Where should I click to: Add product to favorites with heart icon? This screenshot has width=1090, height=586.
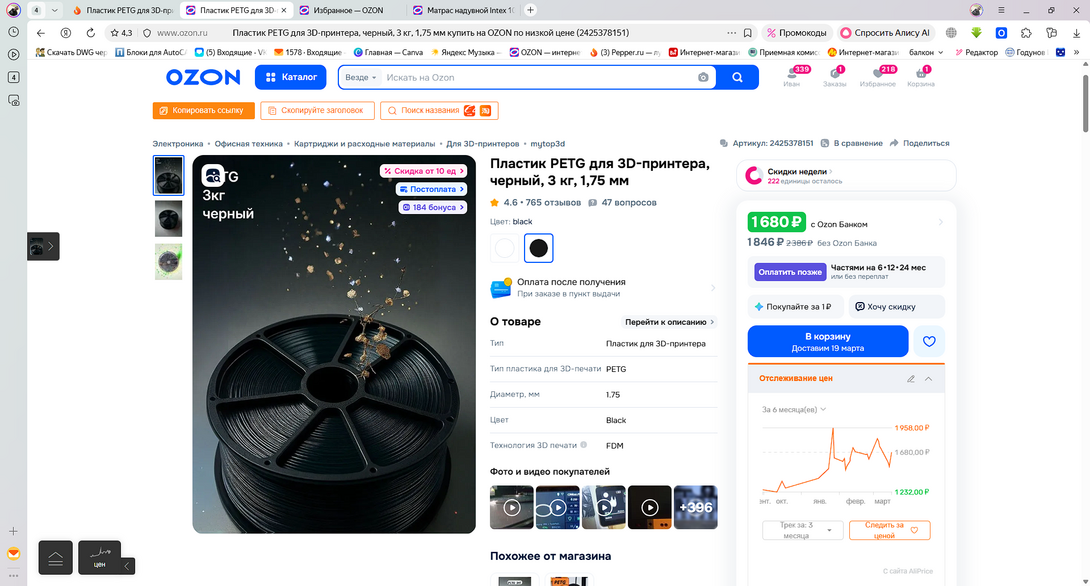pyautogui.click(x=929, y=341)
